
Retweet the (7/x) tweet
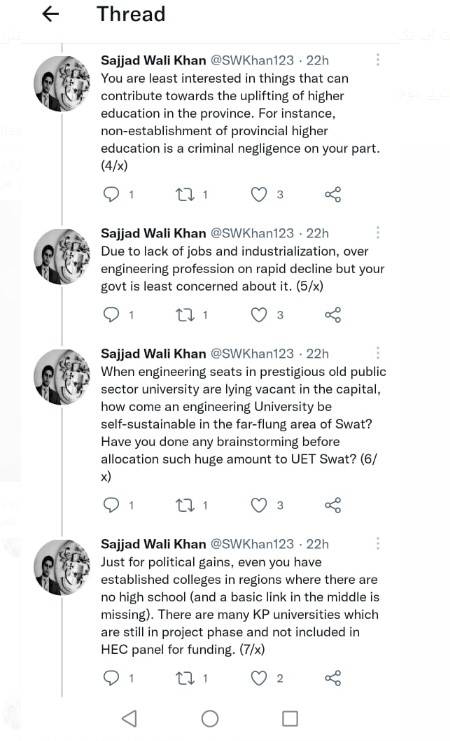tap(185, 678)
